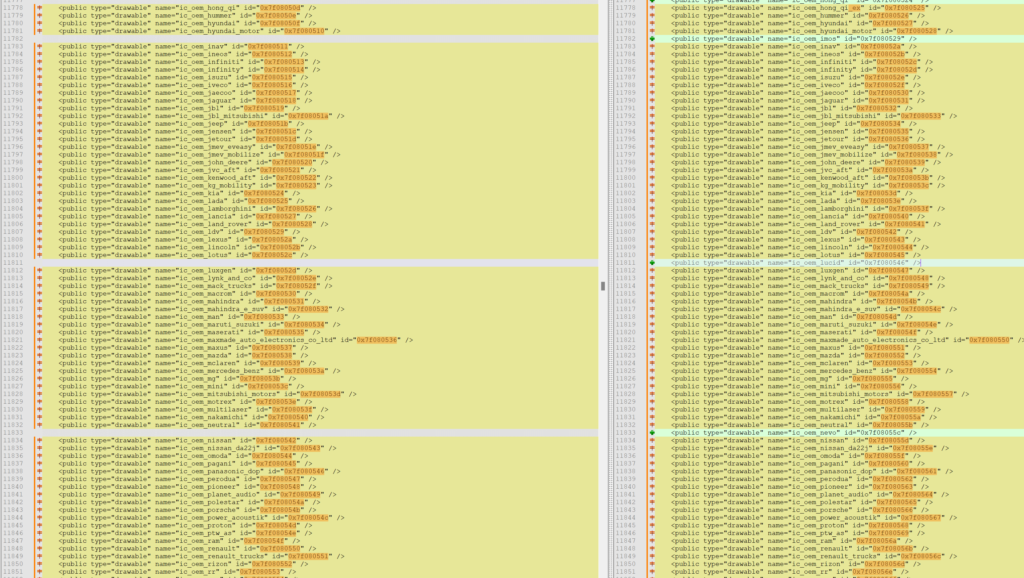Click right pane line containing ic_oem_panasonic_dop

(812, 471)
